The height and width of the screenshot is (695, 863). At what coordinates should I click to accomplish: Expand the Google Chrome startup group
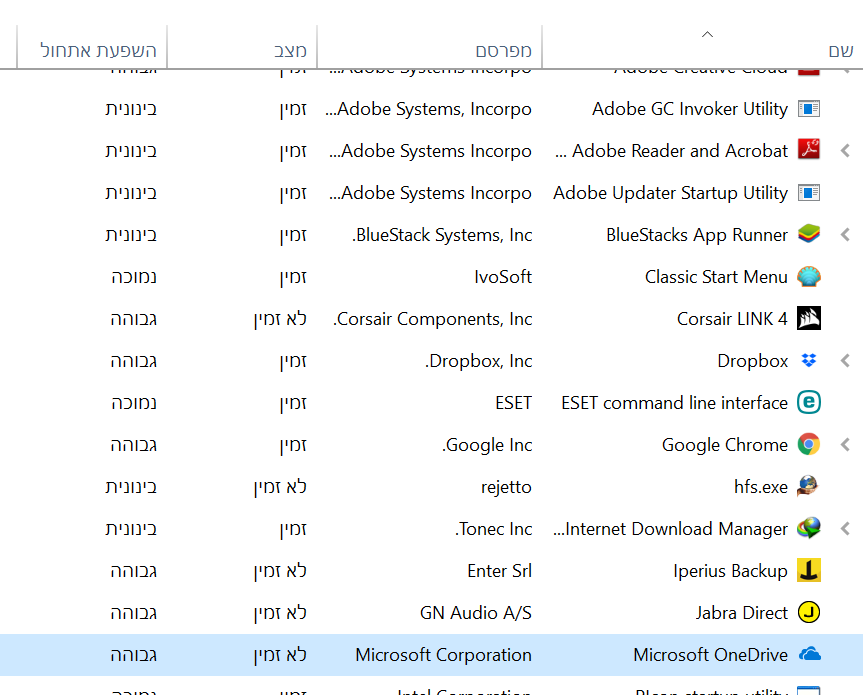pos(845,445)
